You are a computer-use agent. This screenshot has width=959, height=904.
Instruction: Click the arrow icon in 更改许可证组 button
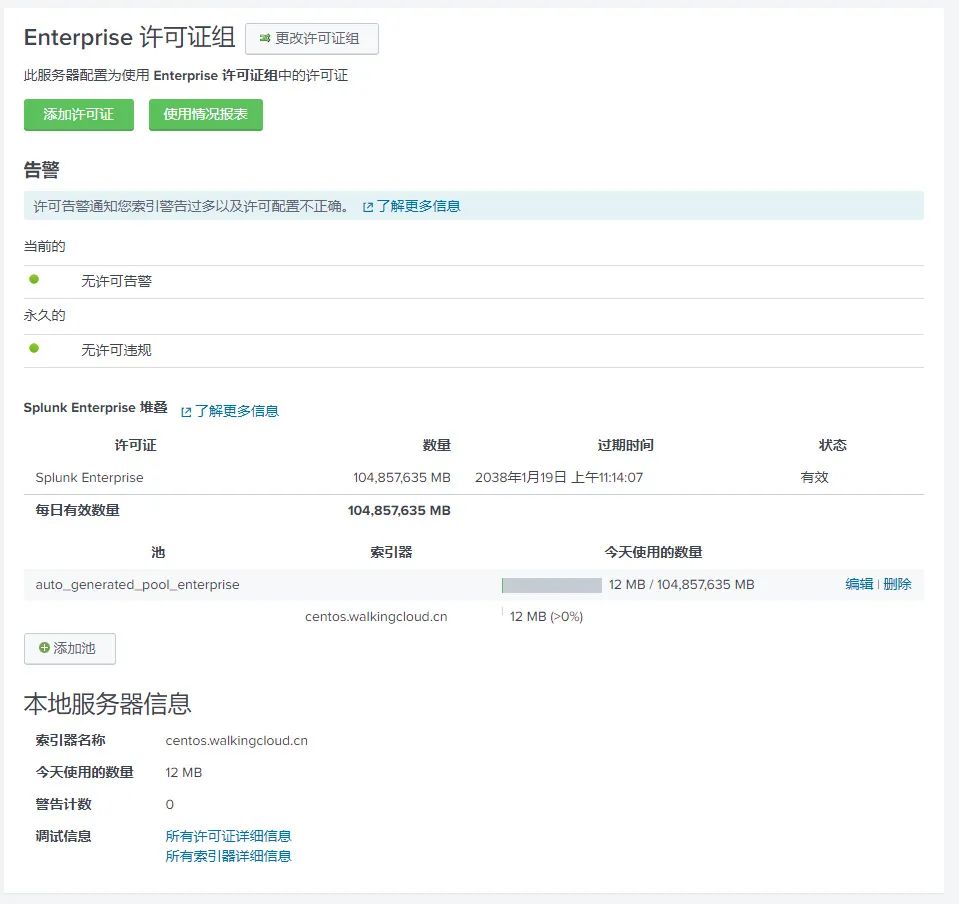265,39
